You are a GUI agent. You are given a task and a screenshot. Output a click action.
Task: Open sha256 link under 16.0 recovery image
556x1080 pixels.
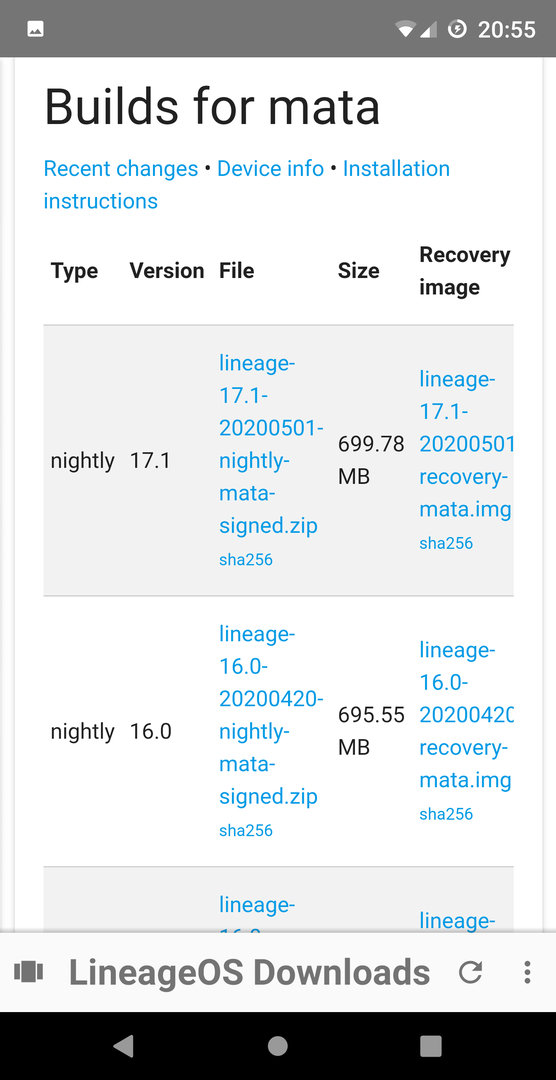[446, 814]
